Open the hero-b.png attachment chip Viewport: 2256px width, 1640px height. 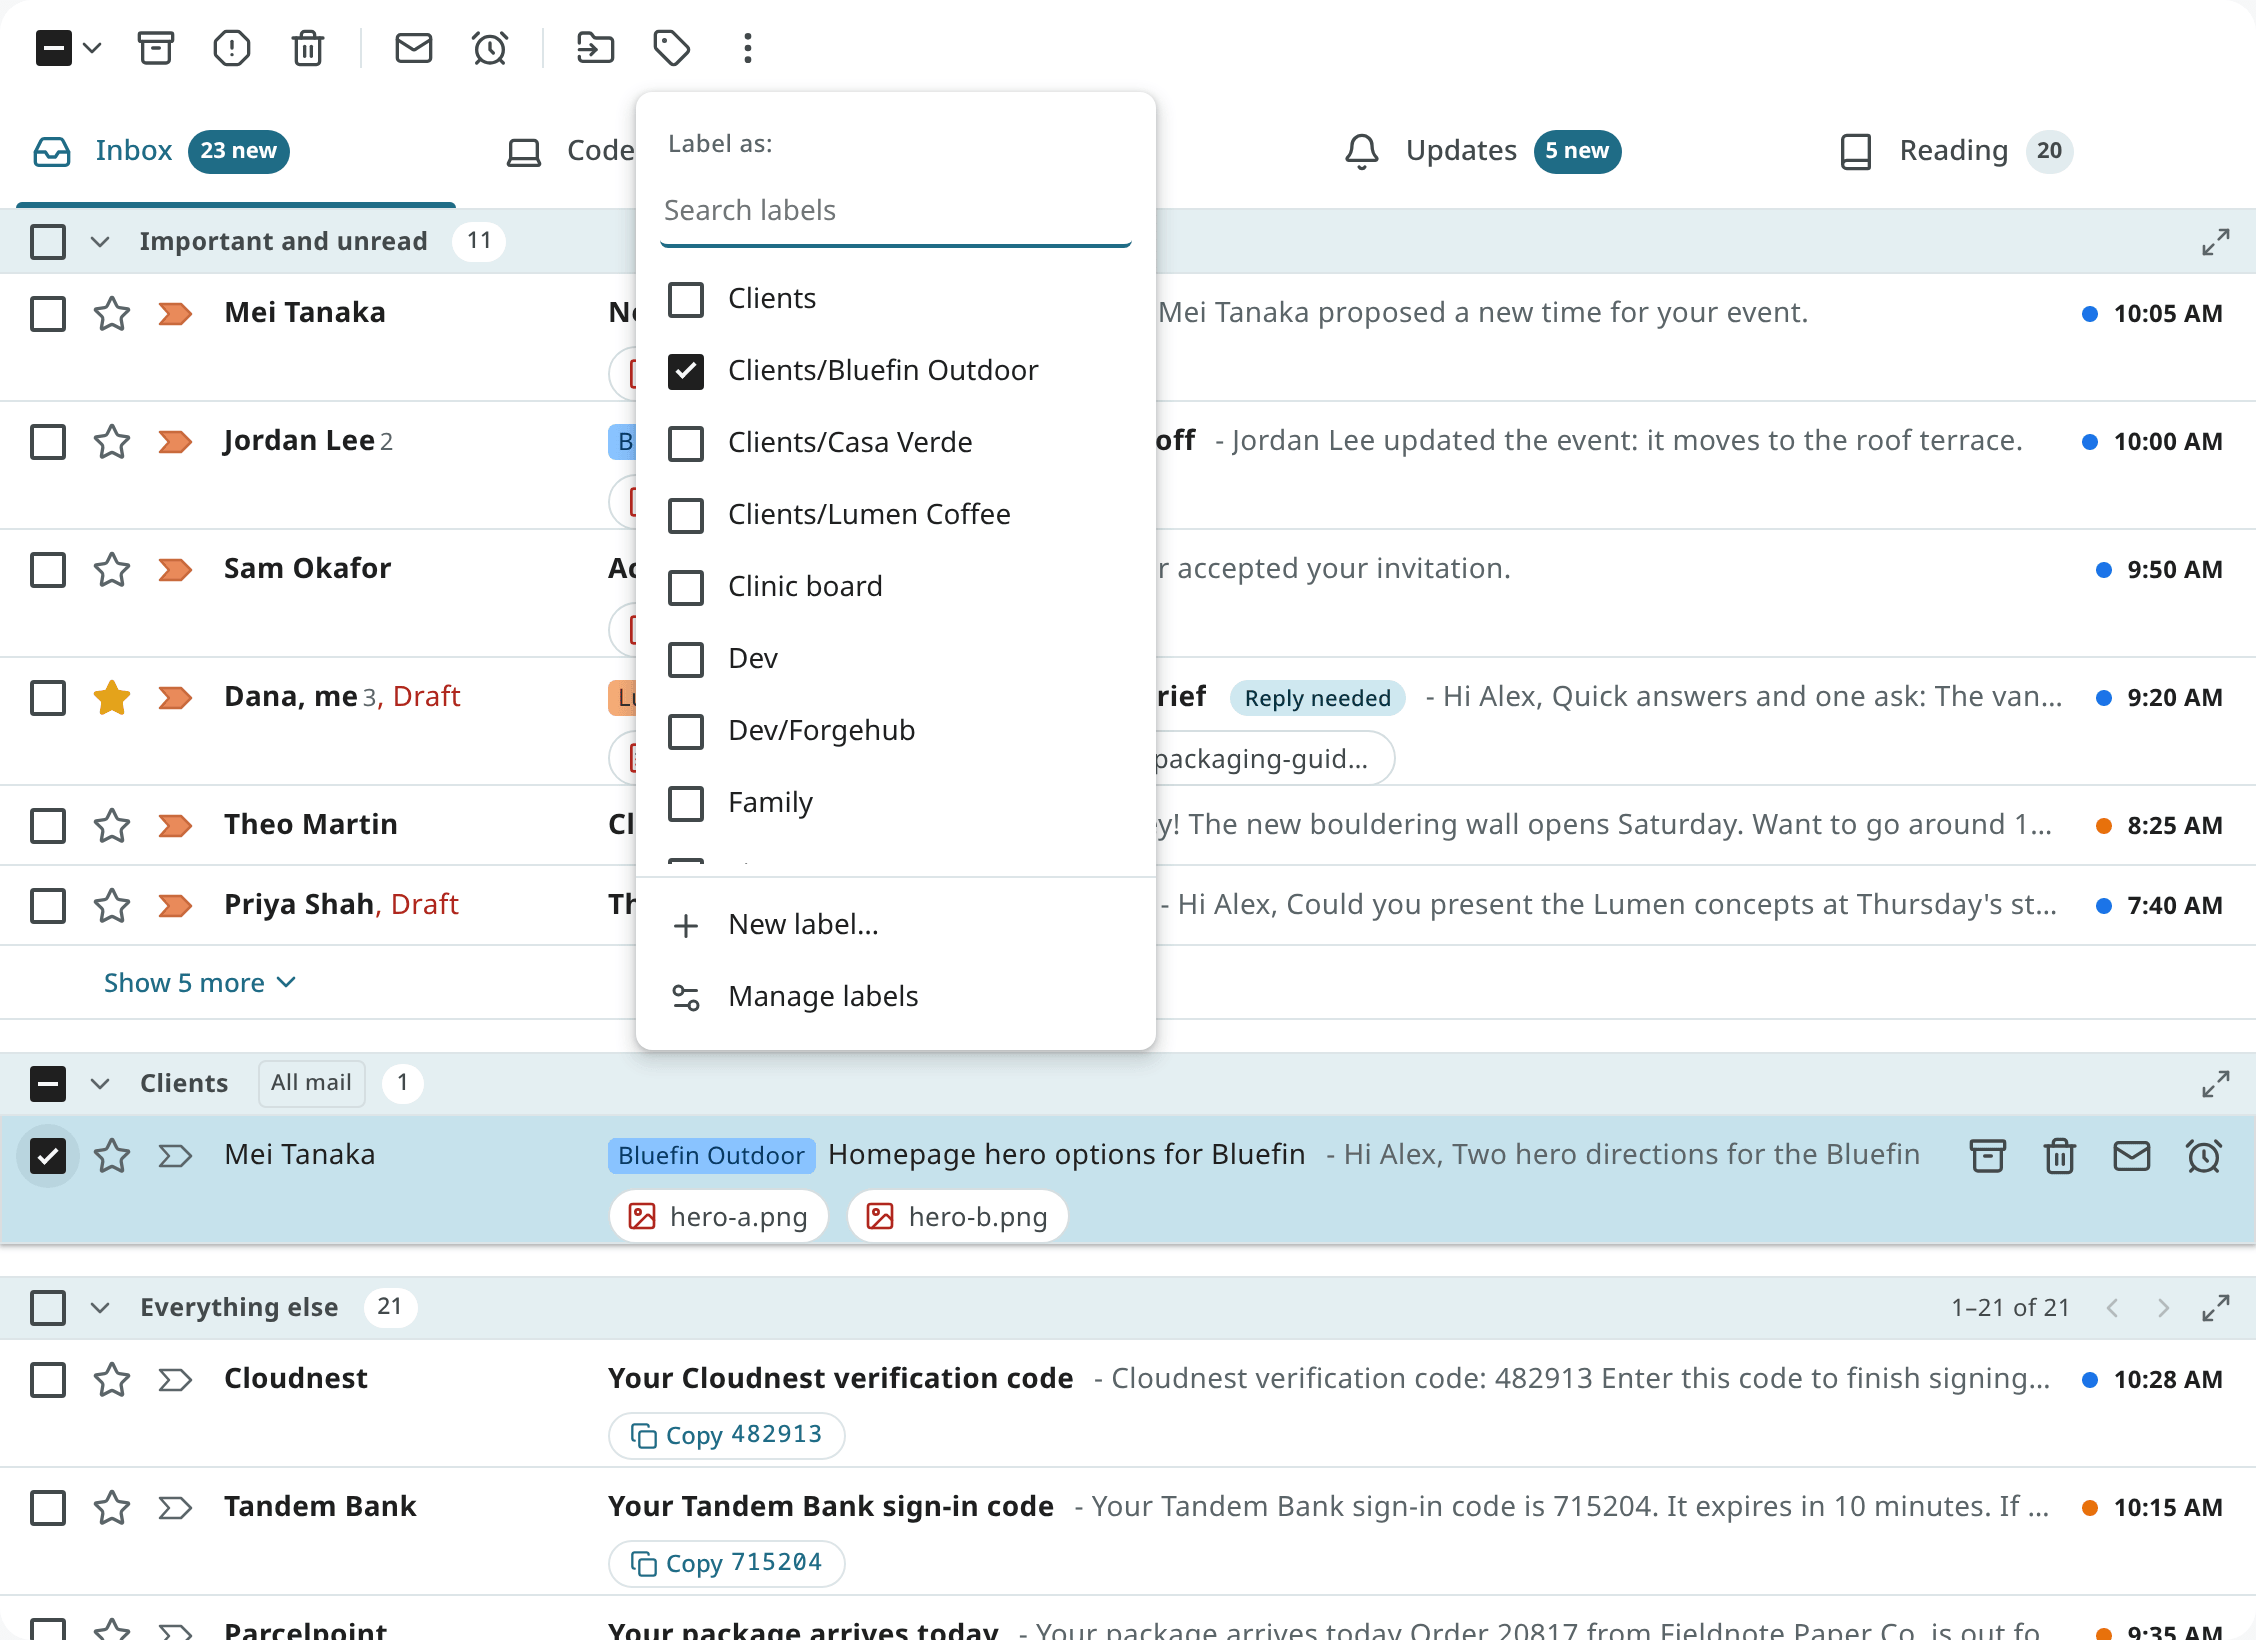click(958, 1217)
